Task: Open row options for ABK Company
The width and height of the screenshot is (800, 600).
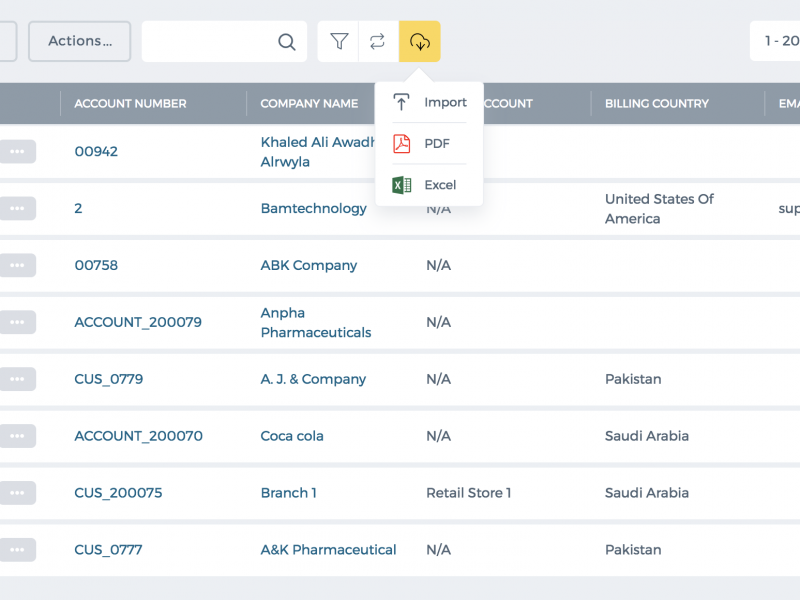Action: tap(17, 265)
